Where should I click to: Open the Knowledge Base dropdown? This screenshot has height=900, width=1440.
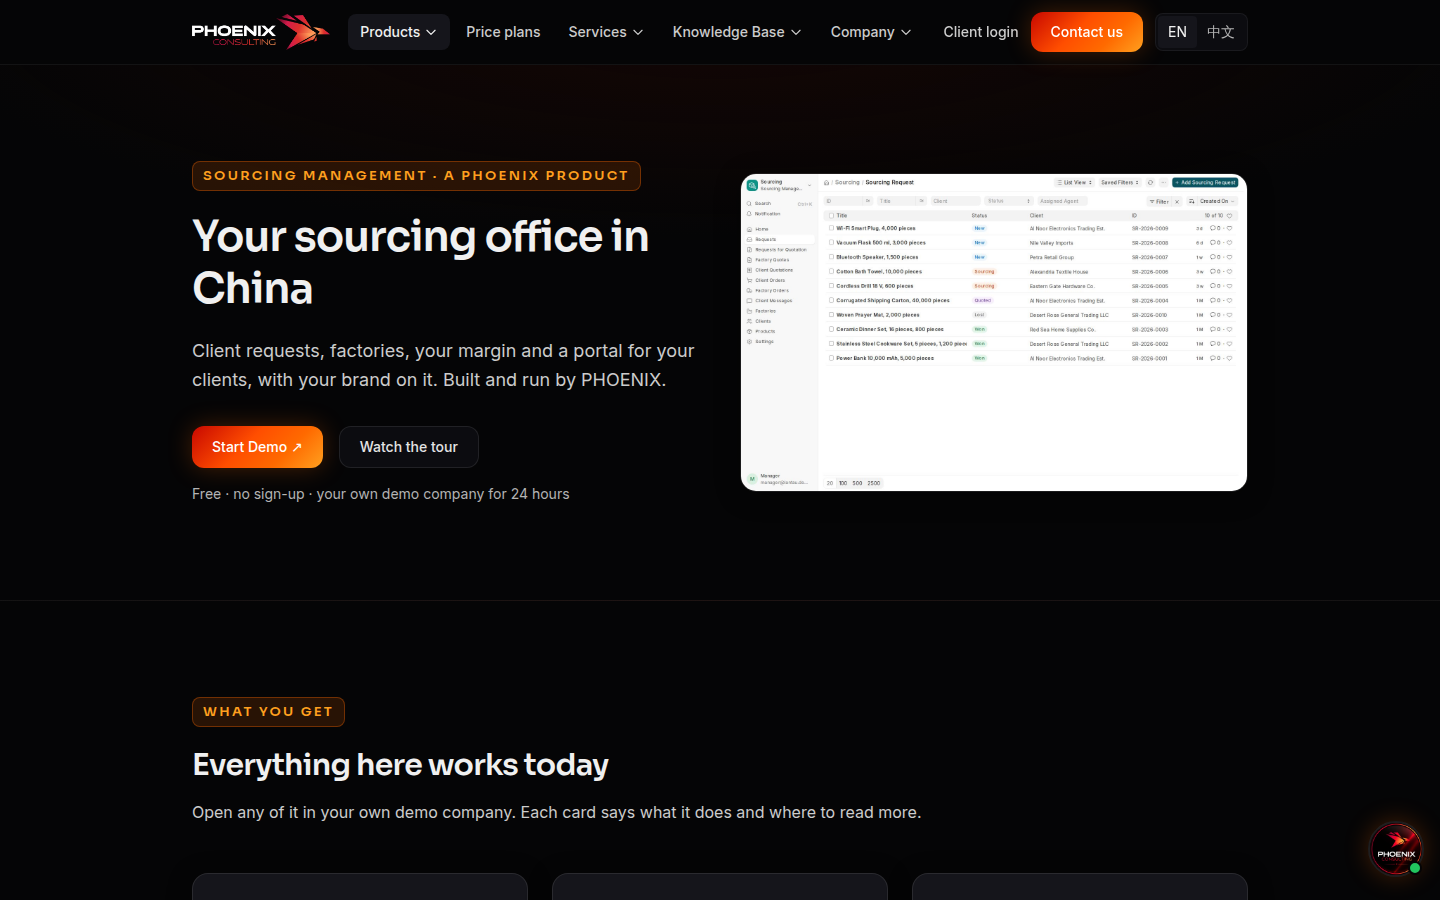coord(737,32)
